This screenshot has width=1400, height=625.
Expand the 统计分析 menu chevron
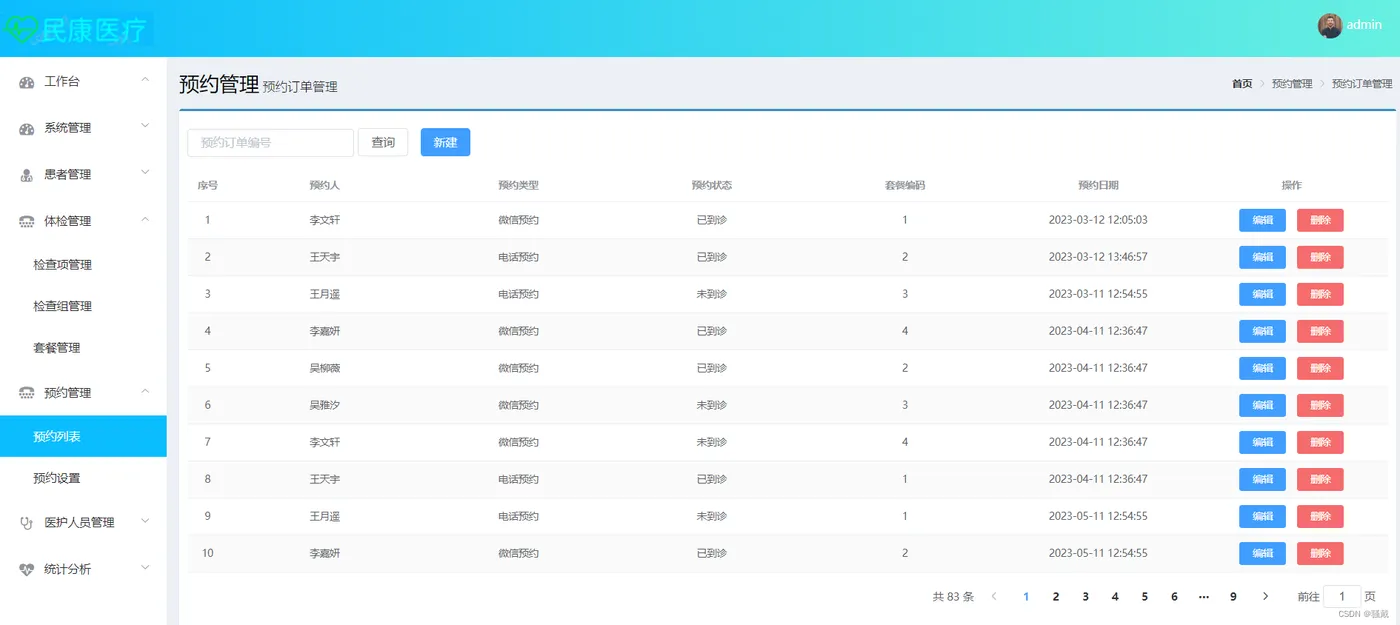[x=145, y=567]
